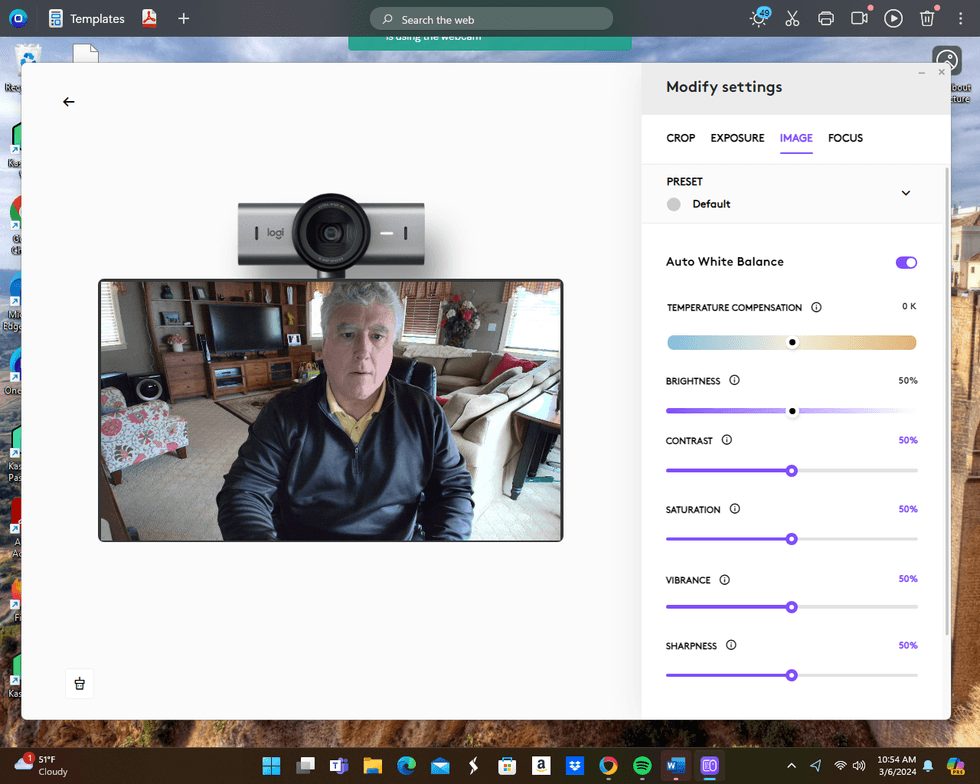
Task: Disable the Auto White Balance toggle
Action: coord(906,262)
